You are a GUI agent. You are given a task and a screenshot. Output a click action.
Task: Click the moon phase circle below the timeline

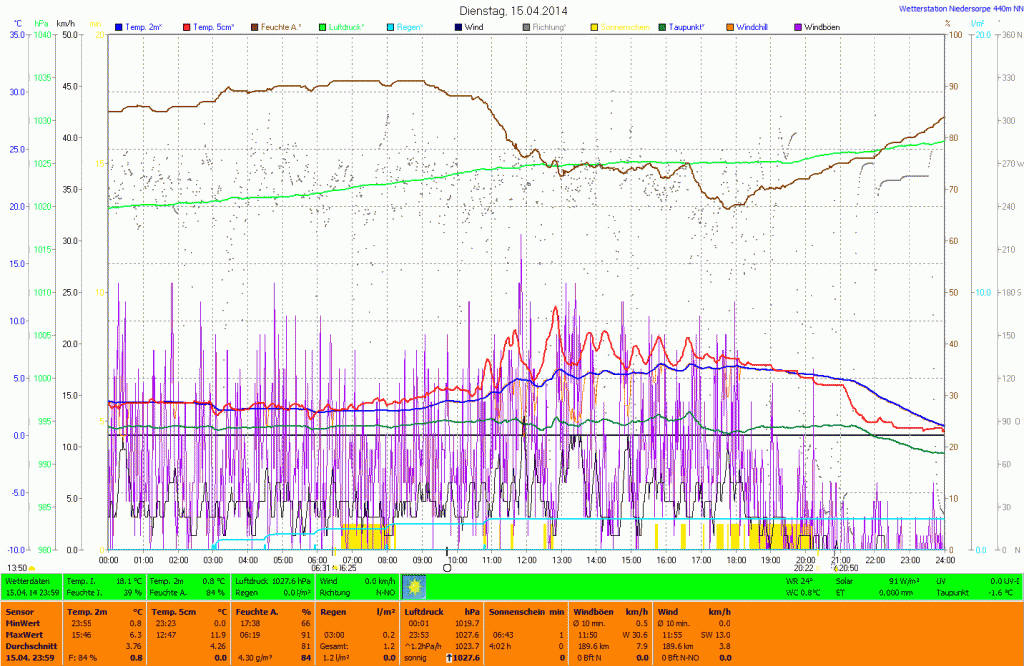point(447,568)
